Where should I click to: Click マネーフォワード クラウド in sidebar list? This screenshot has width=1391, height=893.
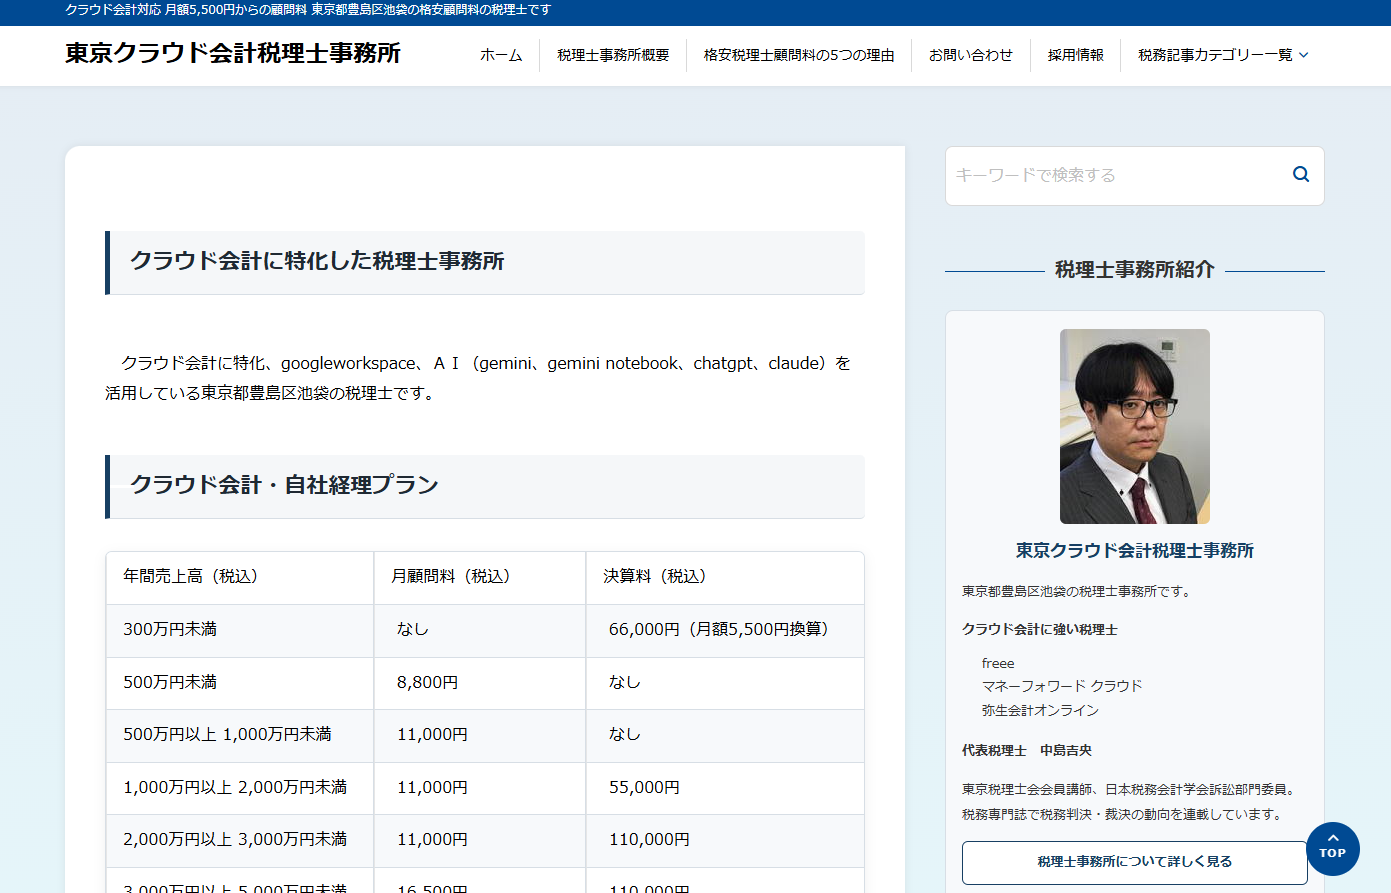[1062, 686]
